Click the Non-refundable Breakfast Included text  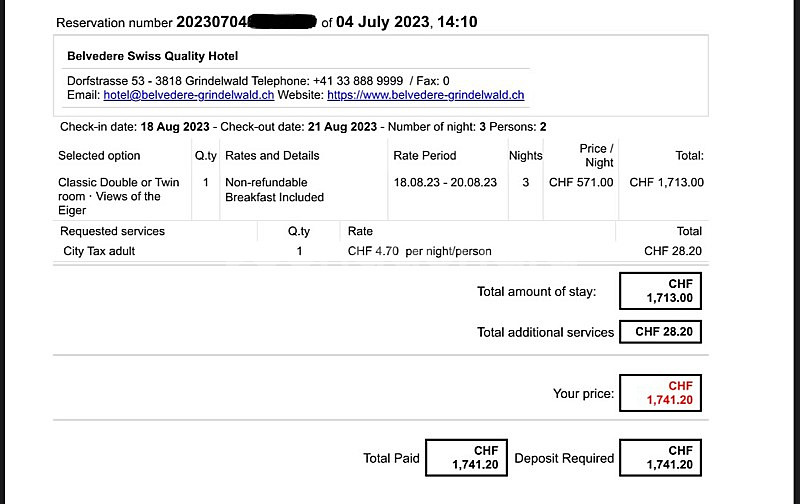point(273,190)
